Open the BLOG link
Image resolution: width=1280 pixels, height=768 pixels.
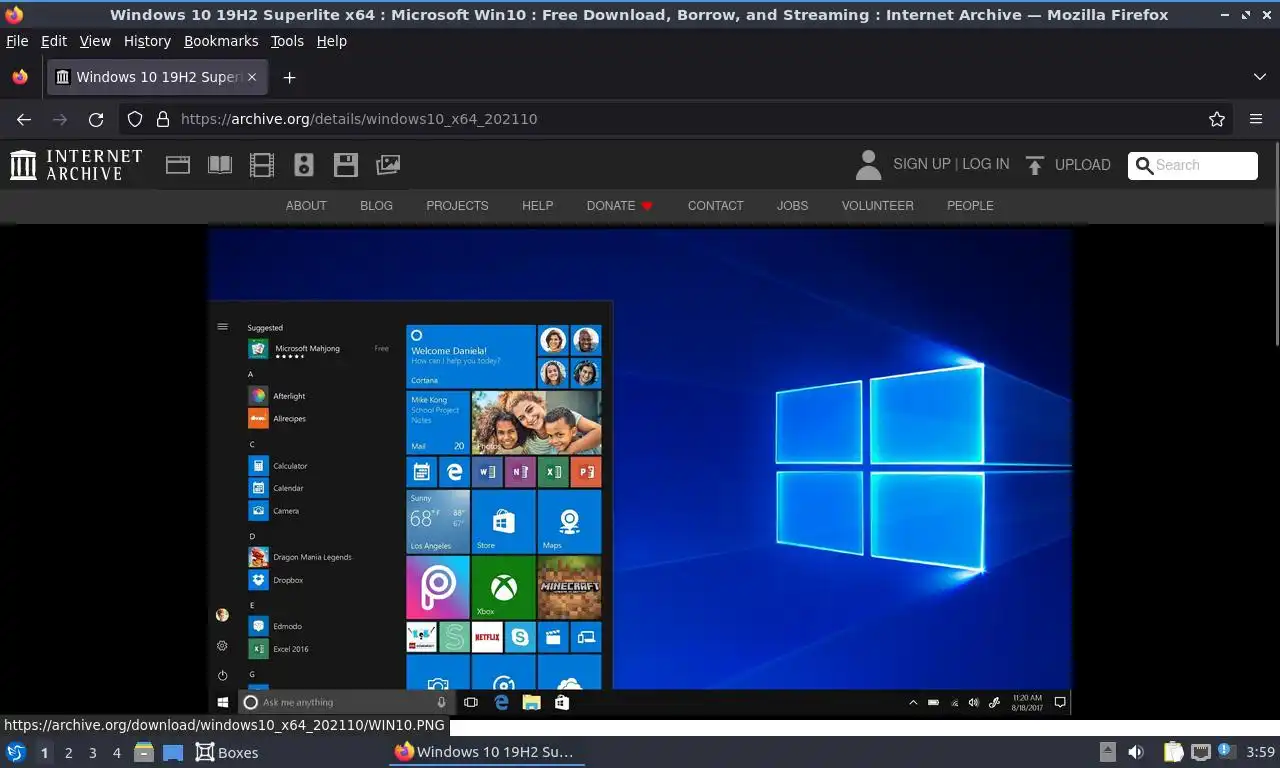pyautogui.click(x=376, y=206)
